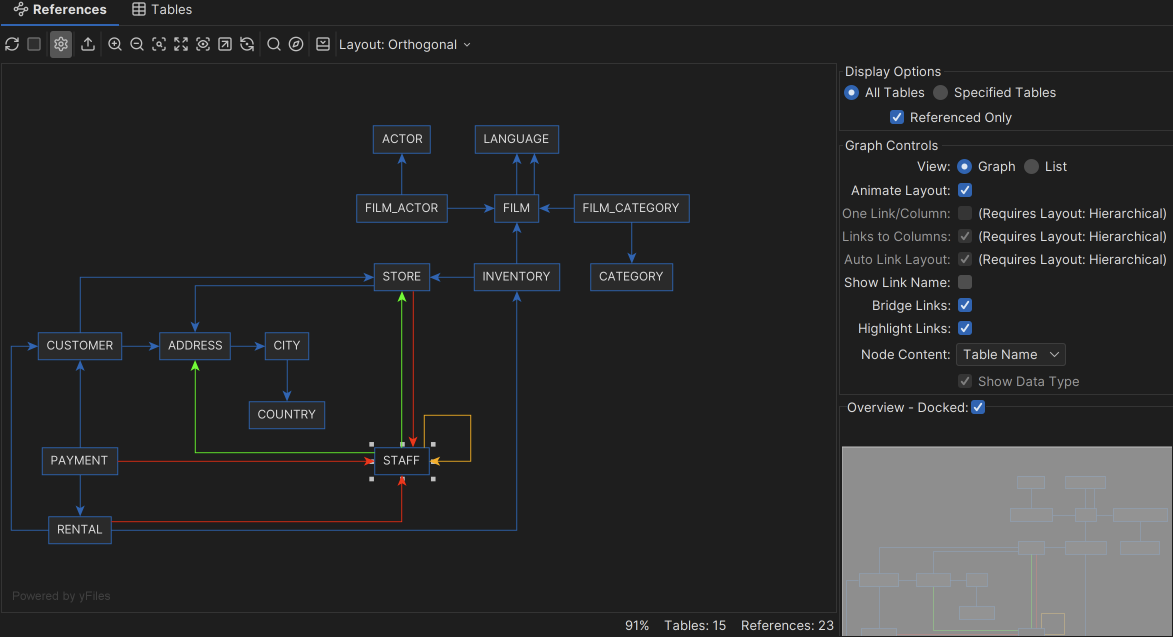This screenshot has width=1173, height=637.
Task: Select the Specified Tables radio button
Action: tap(940, 92)
